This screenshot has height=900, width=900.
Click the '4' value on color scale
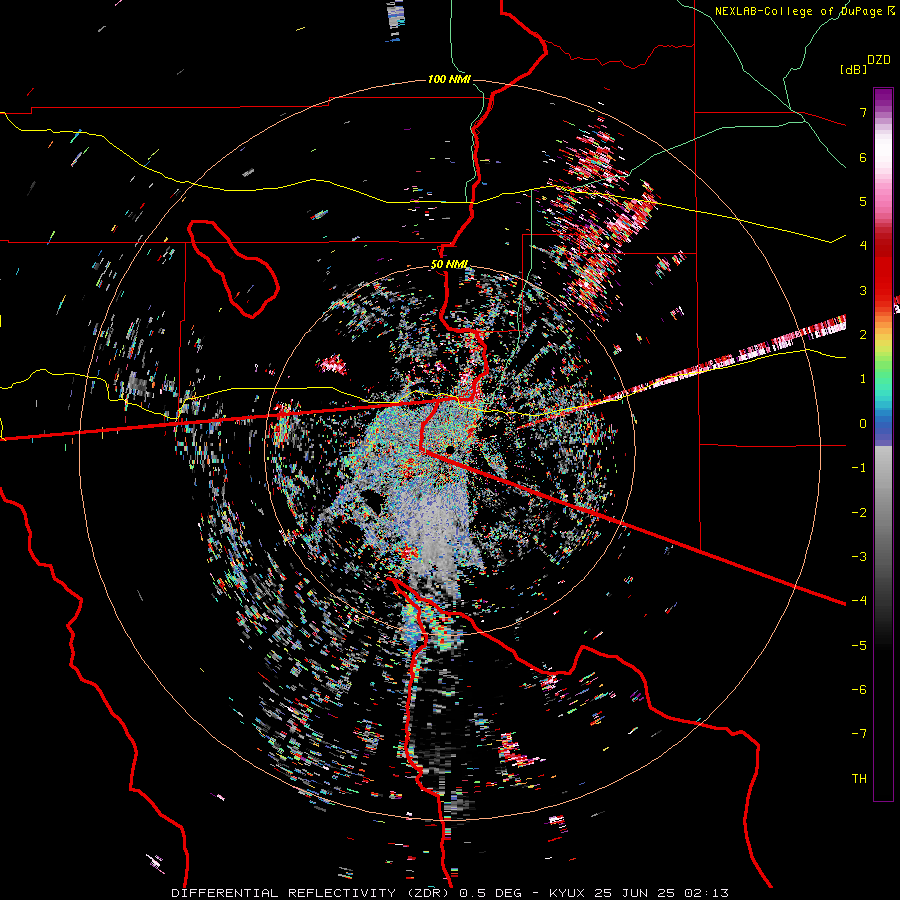click(863, 246)
